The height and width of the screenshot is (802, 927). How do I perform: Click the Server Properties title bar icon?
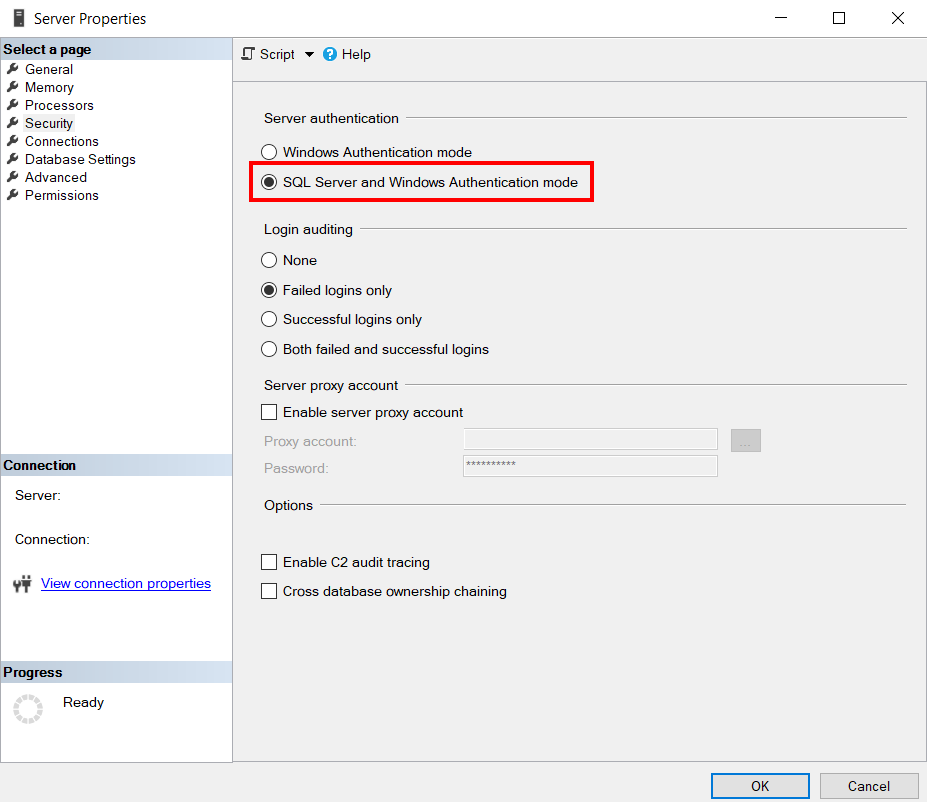point(19,18)
